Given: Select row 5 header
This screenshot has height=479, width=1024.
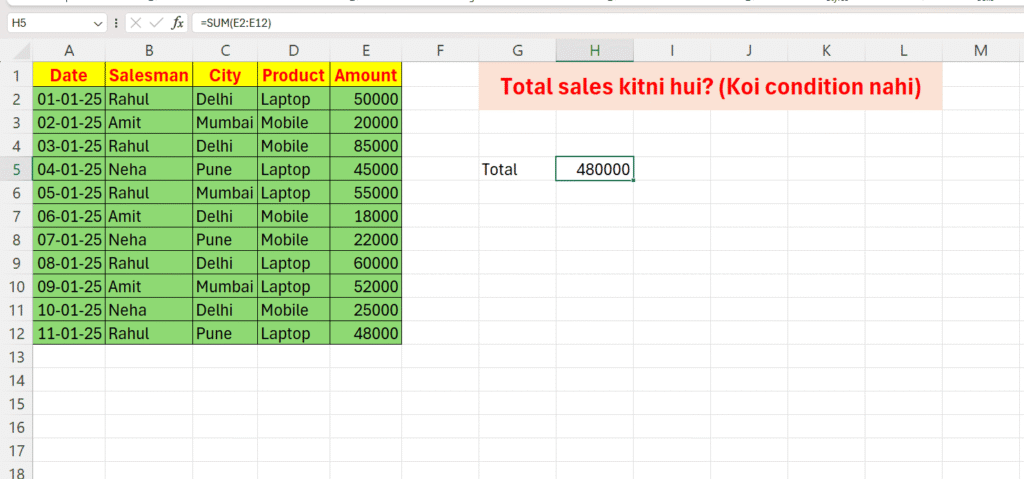Looking at the screenshot, I should pyautogui.click(x=16, y=169).
